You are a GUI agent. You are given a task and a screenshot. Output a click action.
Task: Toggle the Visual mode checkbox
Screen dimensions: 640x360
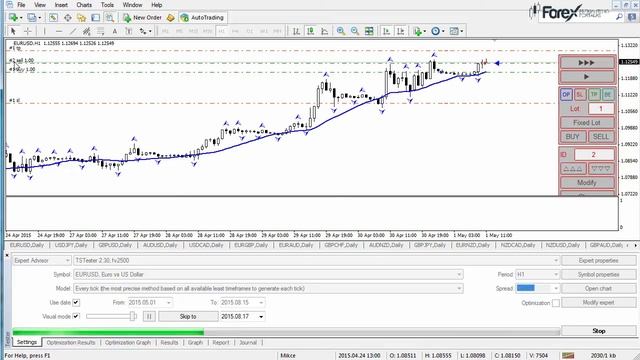pyautogui.click(x=76, y=316)
